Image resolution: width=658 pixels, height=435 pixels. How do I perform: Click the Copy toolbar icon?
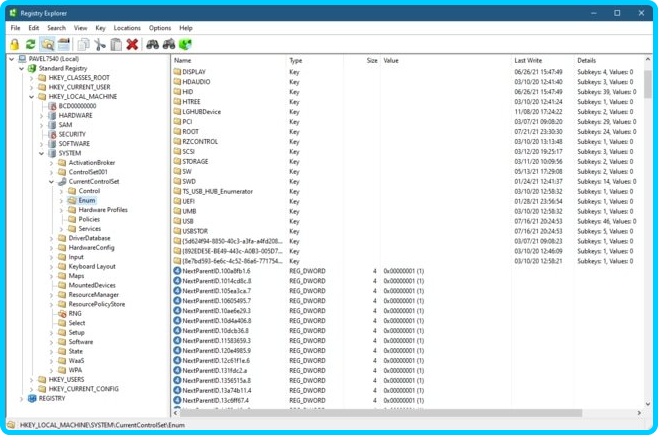(x=84, y=44)
